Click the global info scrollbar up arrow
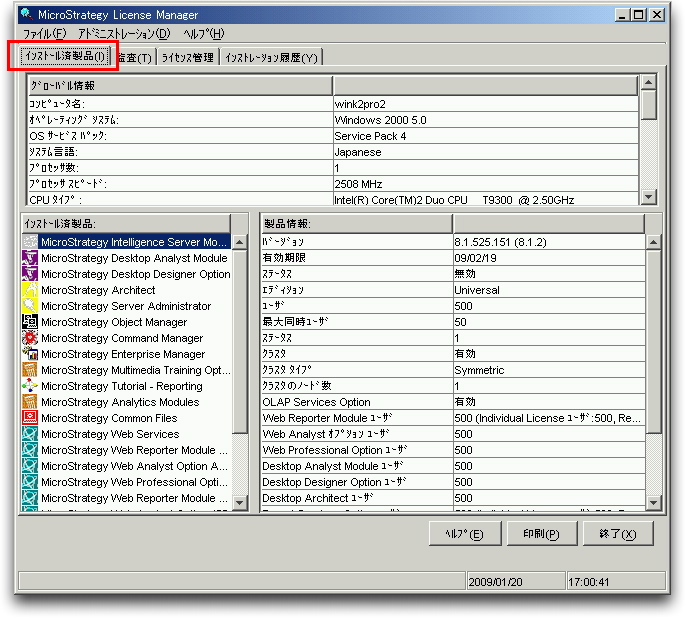Viewport: 685px width, 618px height. pyautogui.click(x=649, y=82)
